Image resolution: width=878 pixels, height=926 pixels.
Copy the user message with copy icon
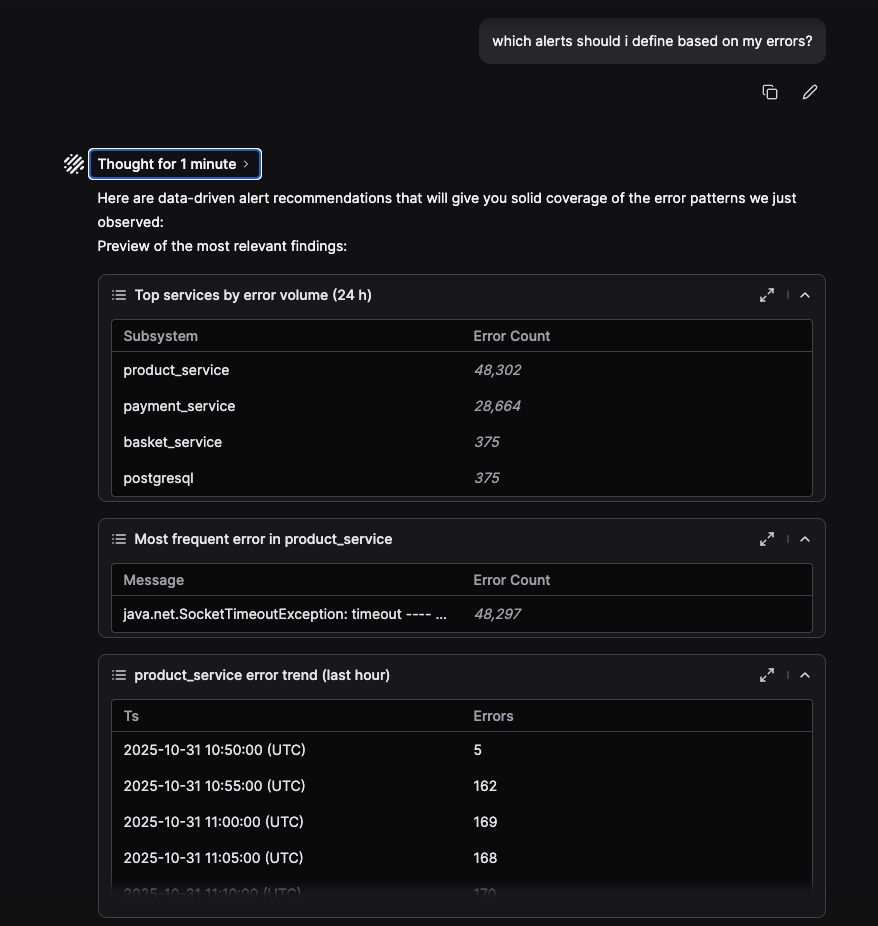point(770,92)
